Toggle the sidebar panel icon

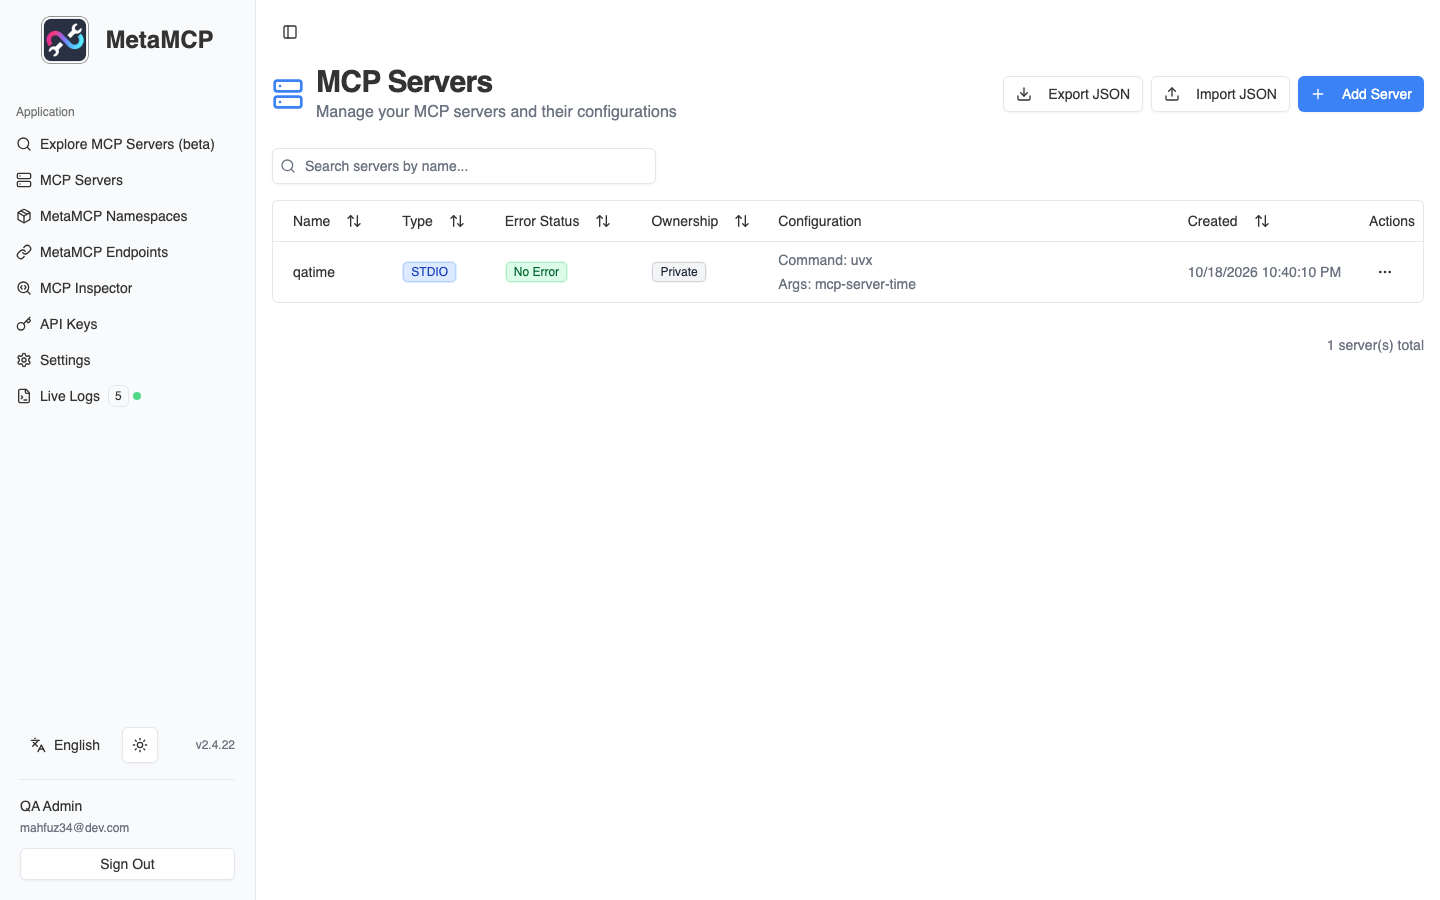290,32
